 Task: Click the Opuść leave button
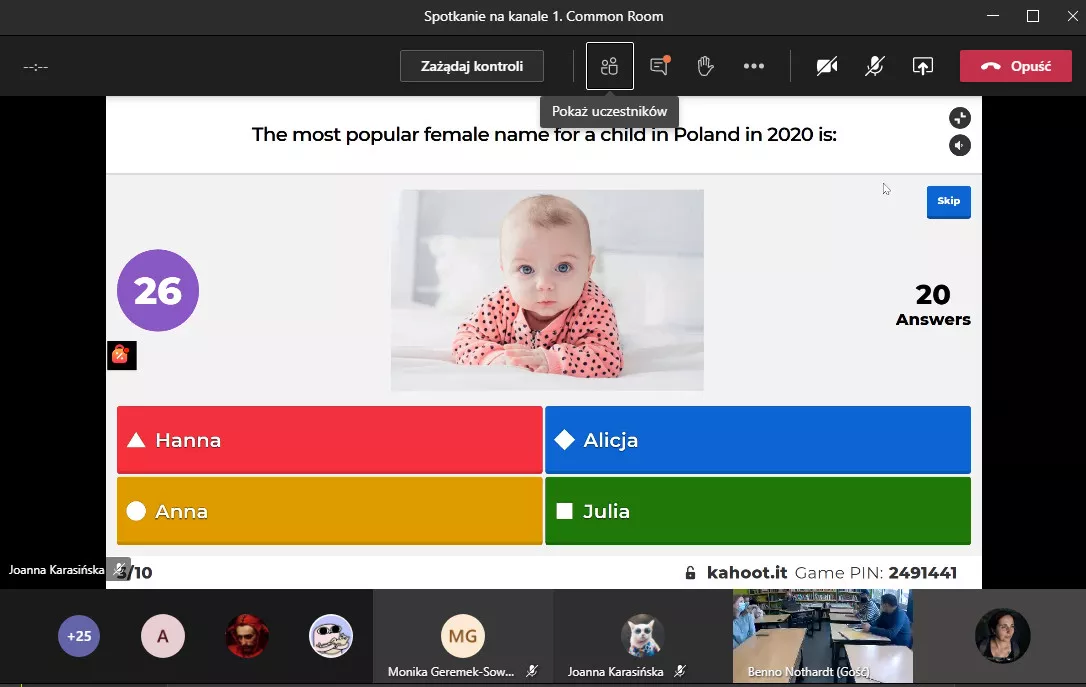point(1015,66)
